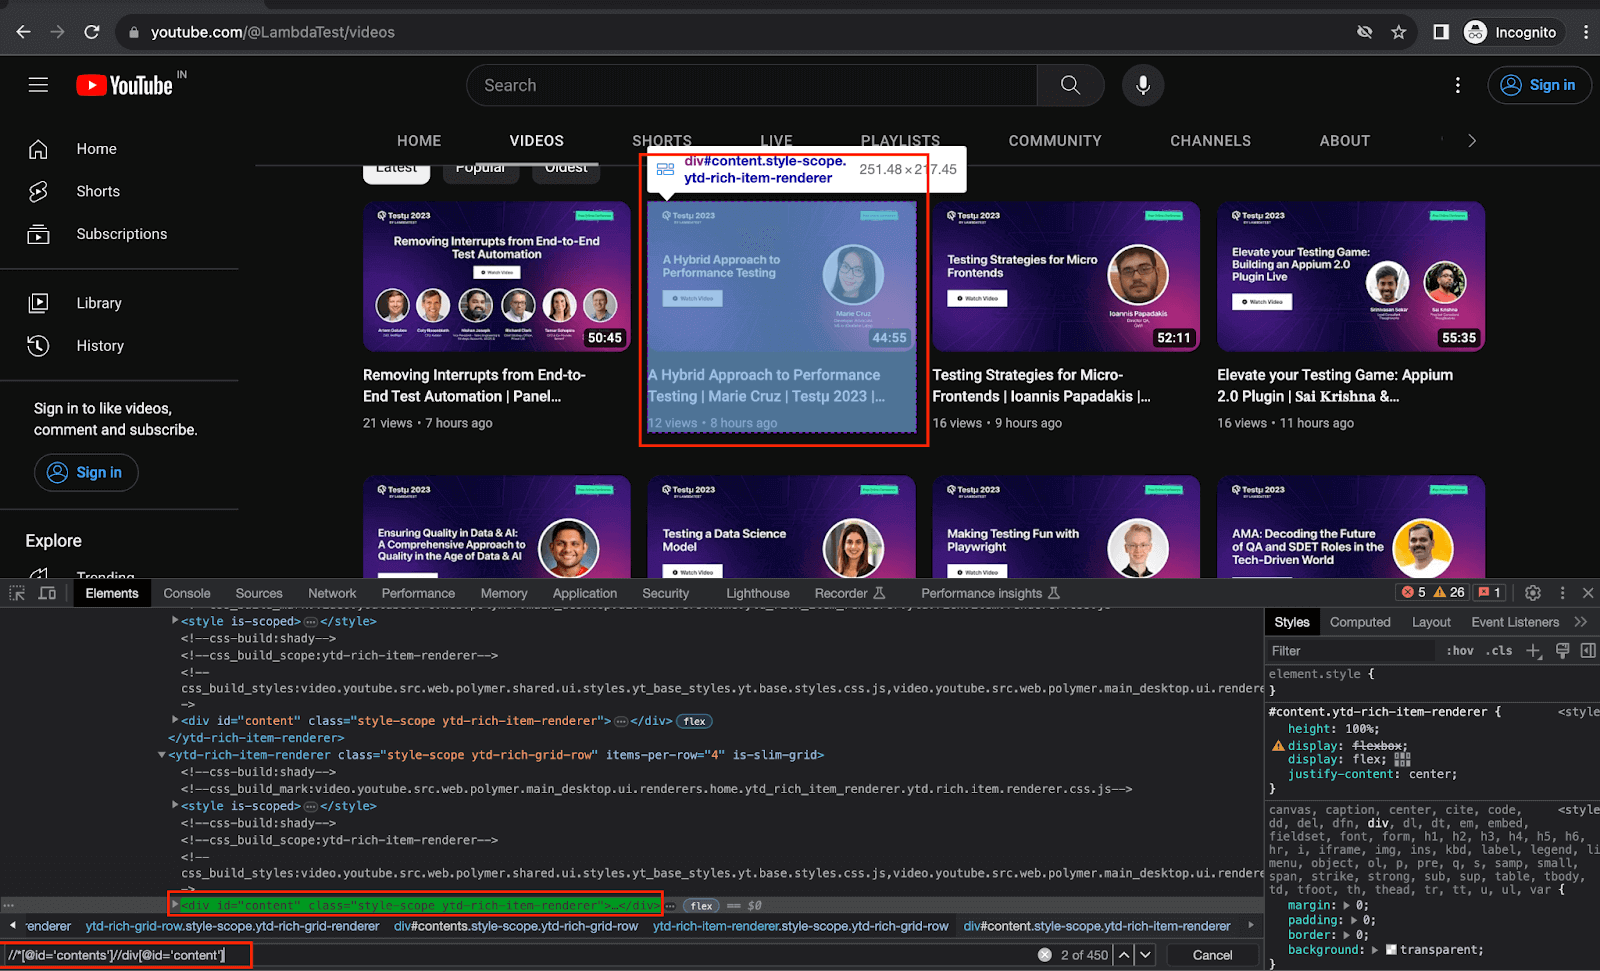Switch to the Console tab in DevTools
The height and width of the screenshot is (971, 1600).
coord(187,593)
